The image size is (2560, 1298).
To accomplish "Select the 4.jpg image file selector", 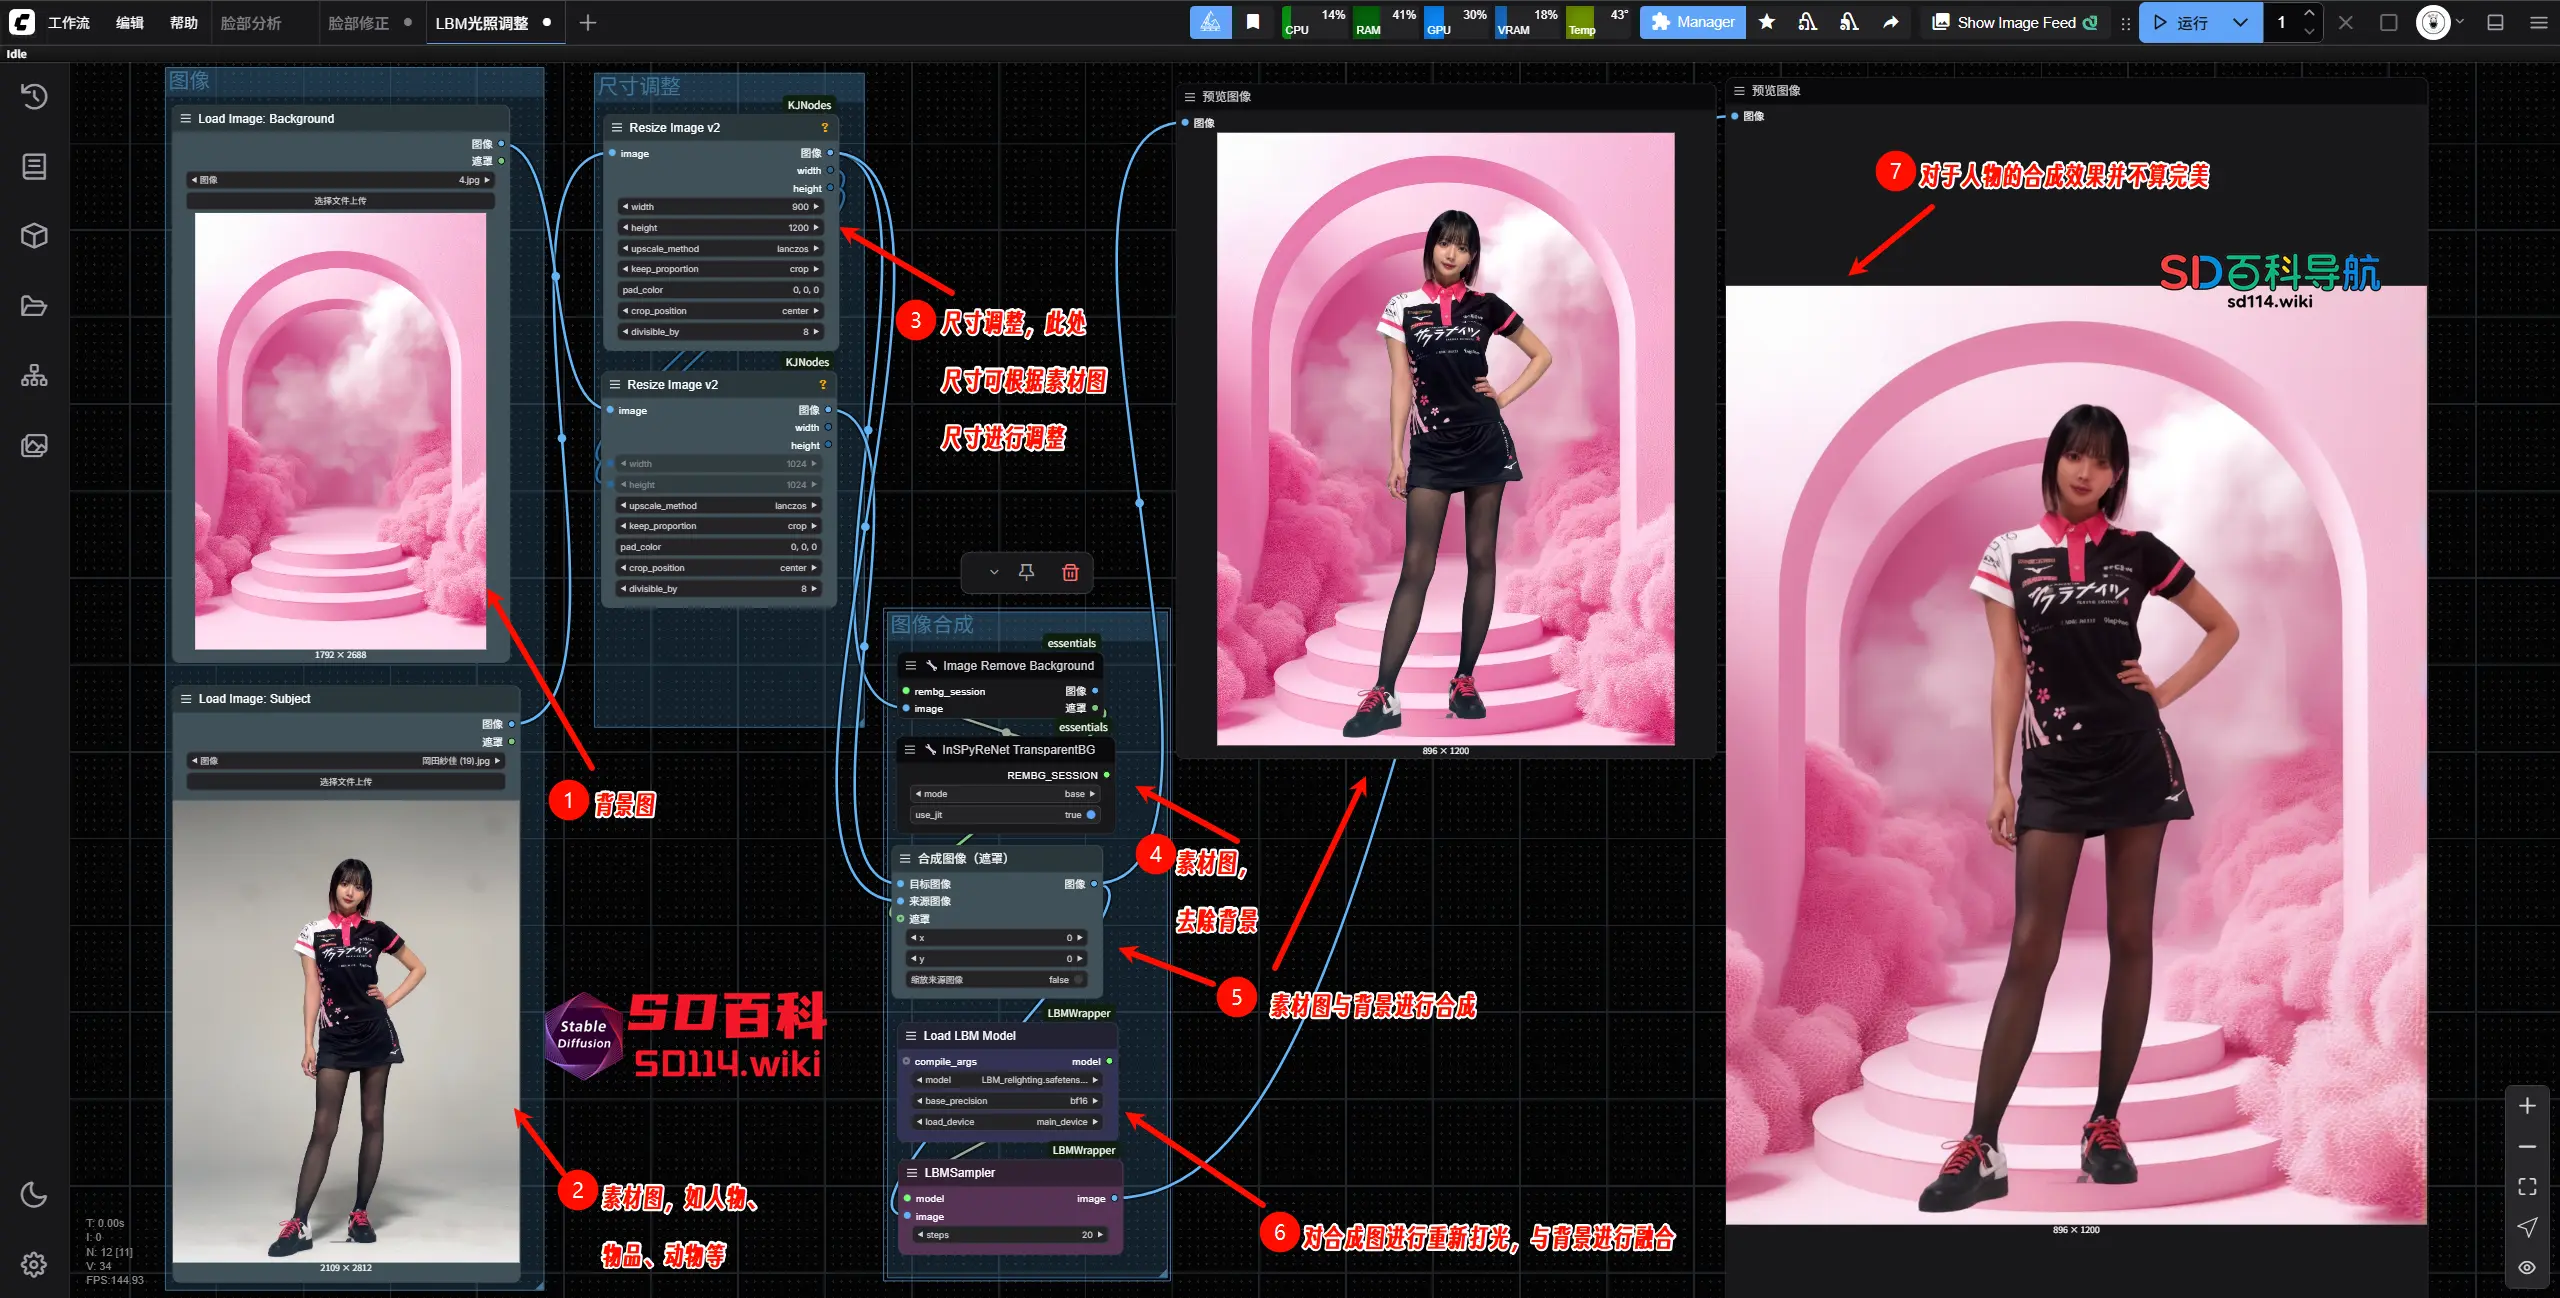I will [340, 180].
